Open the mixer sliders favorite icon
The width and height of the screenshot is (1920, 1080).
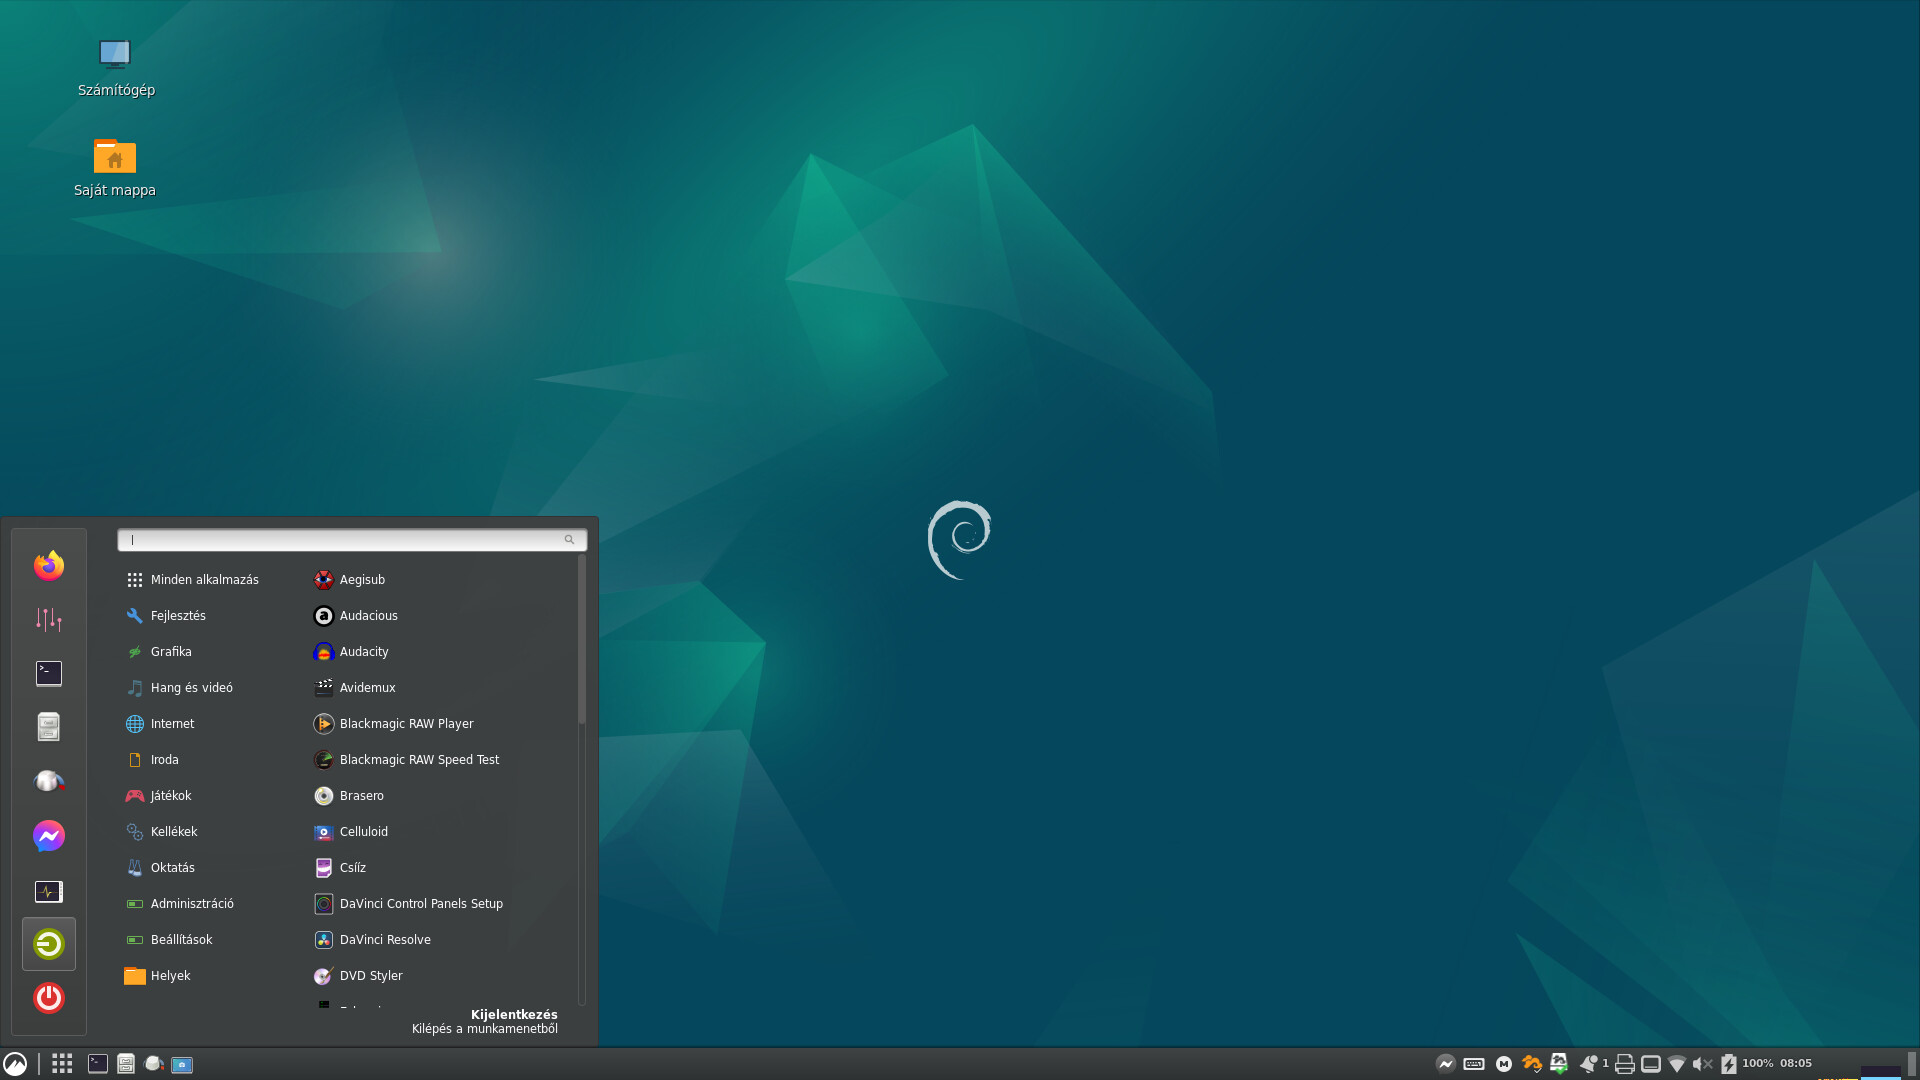pos(48,620)
